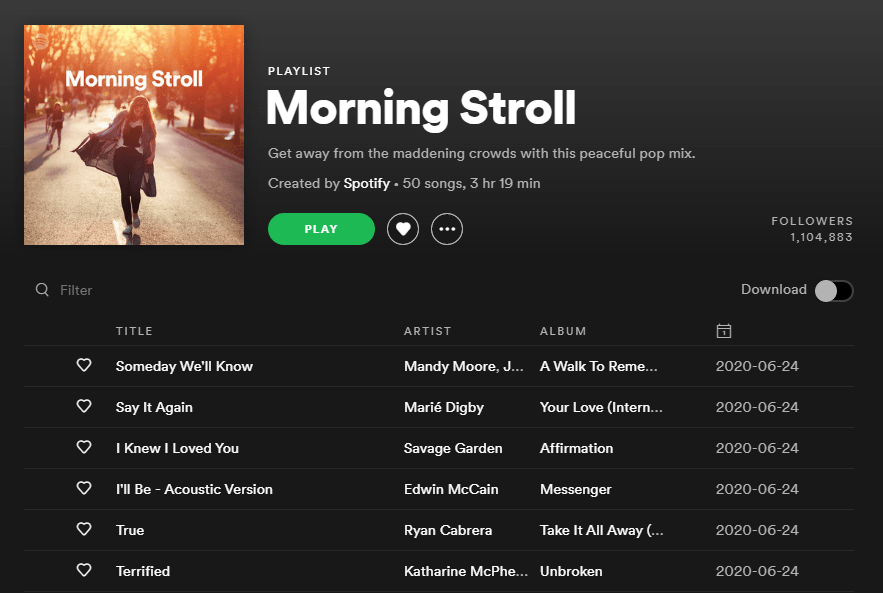The width and height of the screenshot is (883, 593).
Task: Sort songs by the TITLE column
Action: pos(134,330)
